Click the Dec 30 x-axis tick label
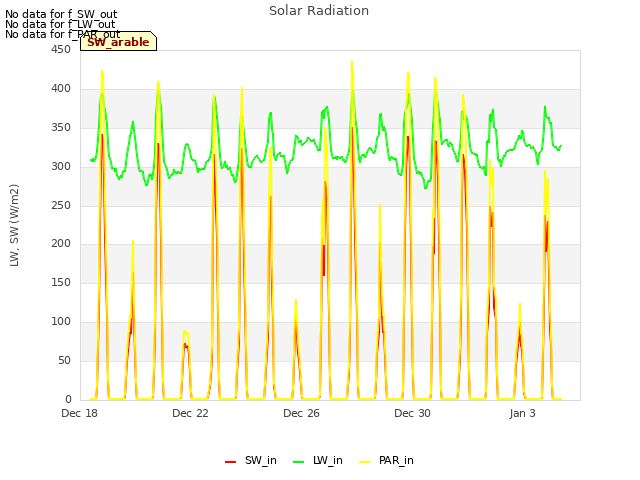 point(412,413)
